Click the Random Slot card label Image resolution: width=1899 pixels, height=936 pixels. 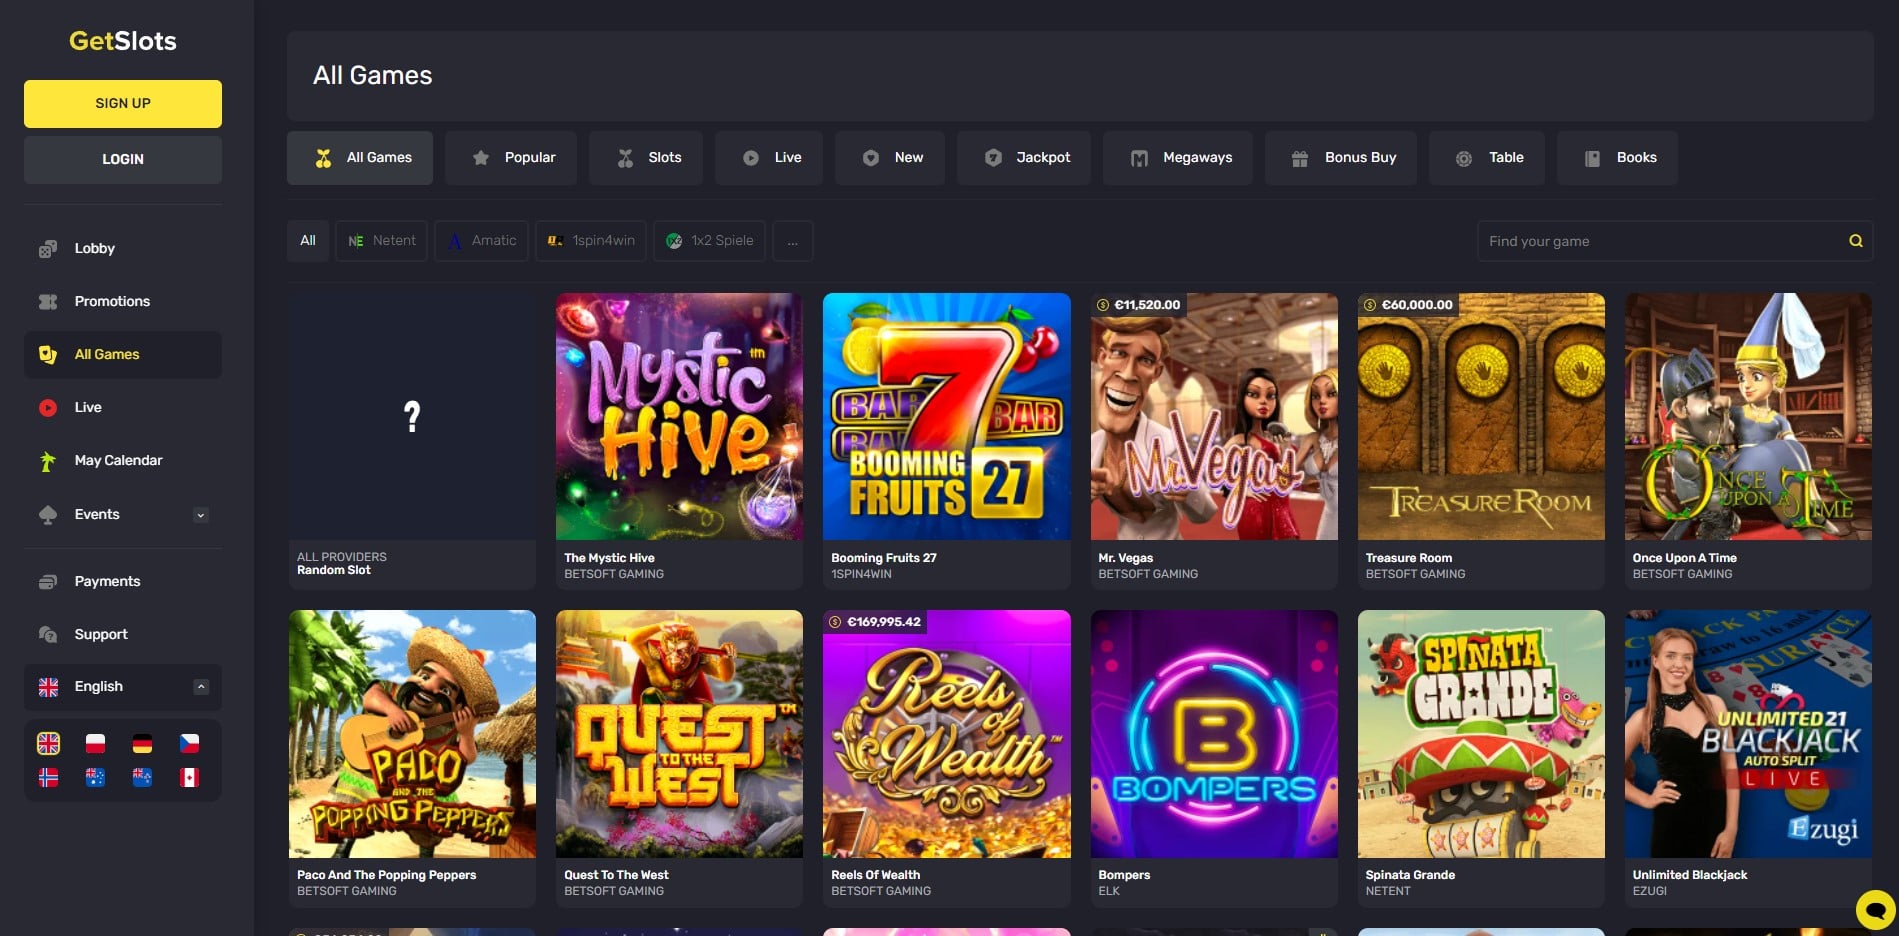(334, 570)
